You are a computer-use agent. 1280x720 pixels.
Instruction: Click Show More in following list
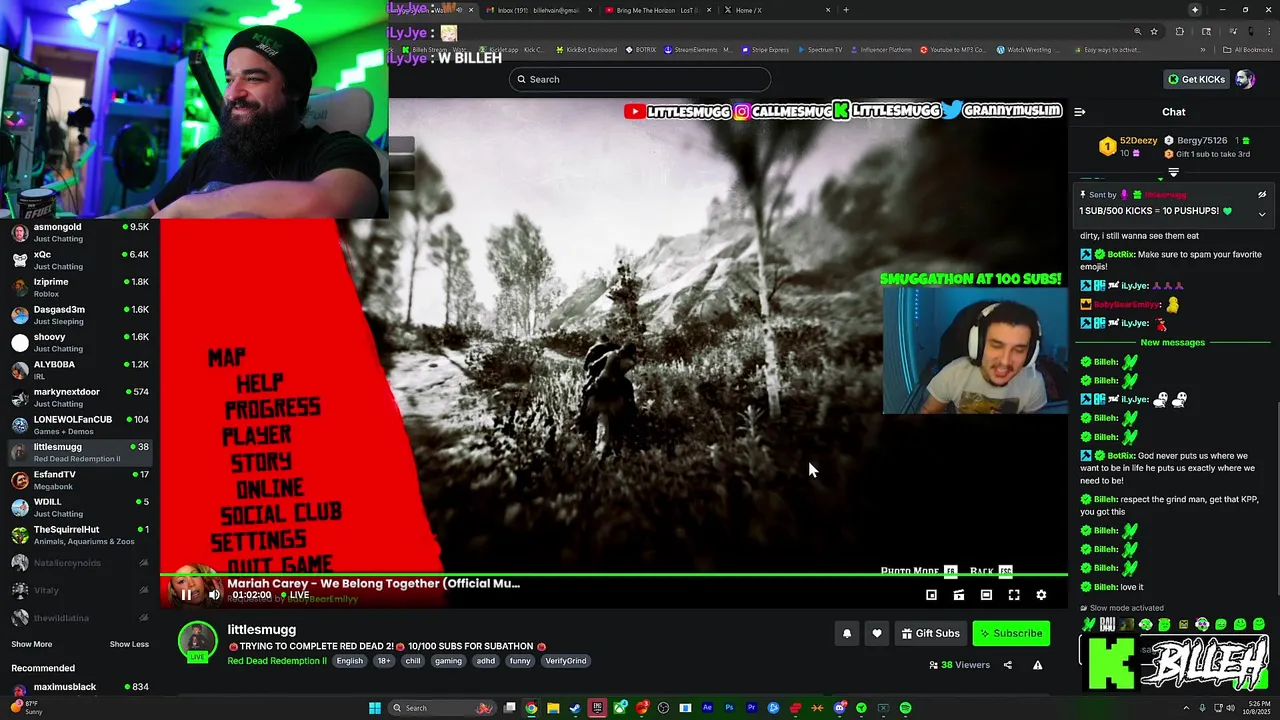tap(32, 644)
